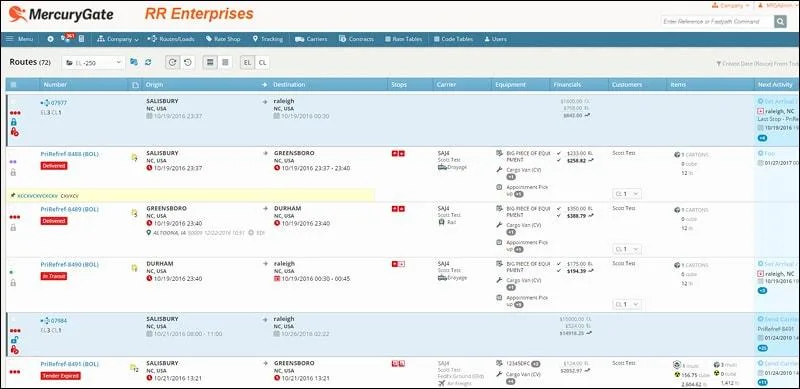
Task: Open route number 07984 link
Action: pyautogui.click(x=59, y=321)
